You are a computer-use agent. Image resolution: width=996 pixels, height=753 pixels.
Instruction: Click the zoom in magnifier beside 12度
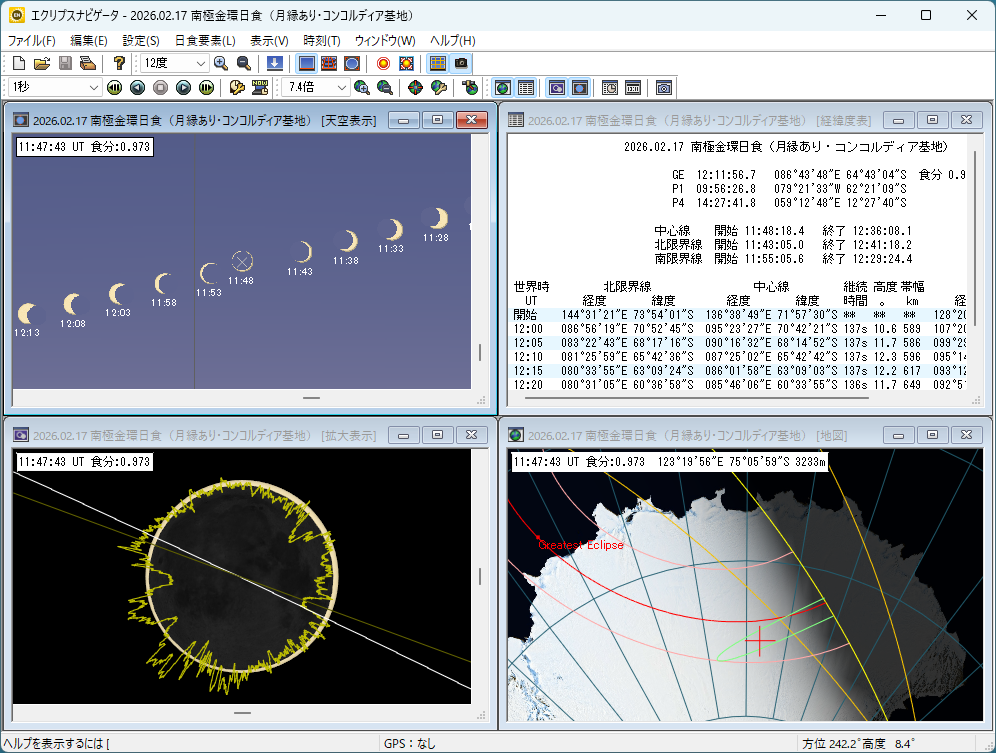coord(221,63)
